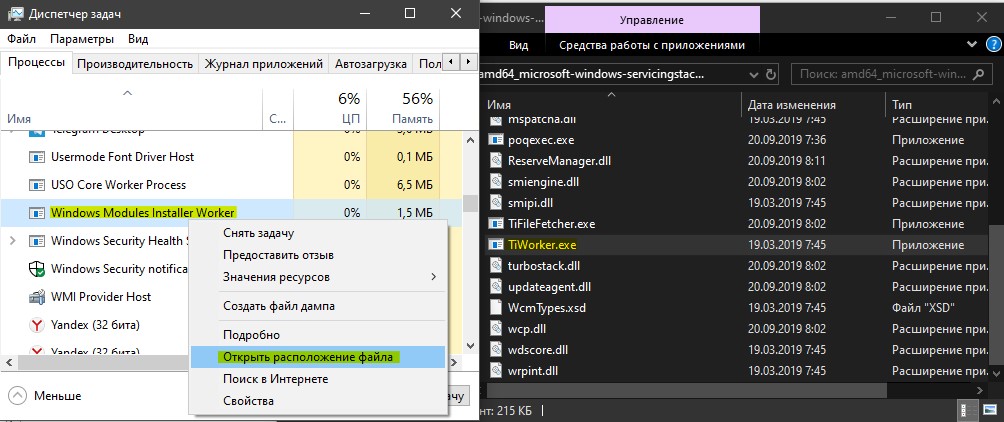Click the poqexec.exe file icon
This screenshot has width=1004, height=422.
click(496, 140)
